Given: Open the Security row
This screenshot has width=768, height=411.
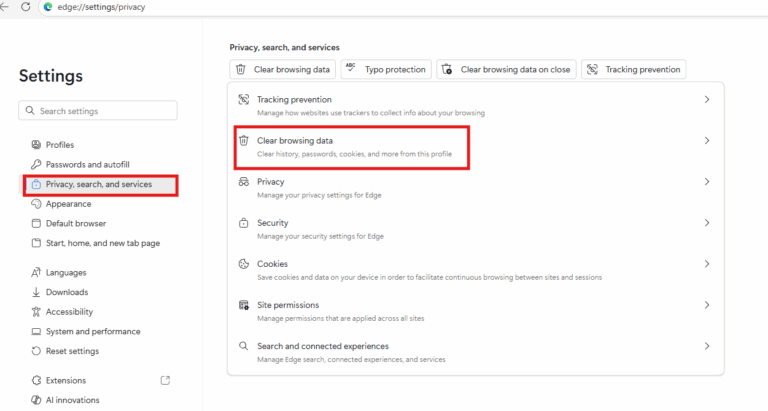Looking at the screenshot, I should pyautogui.click(x=476, y=229).
